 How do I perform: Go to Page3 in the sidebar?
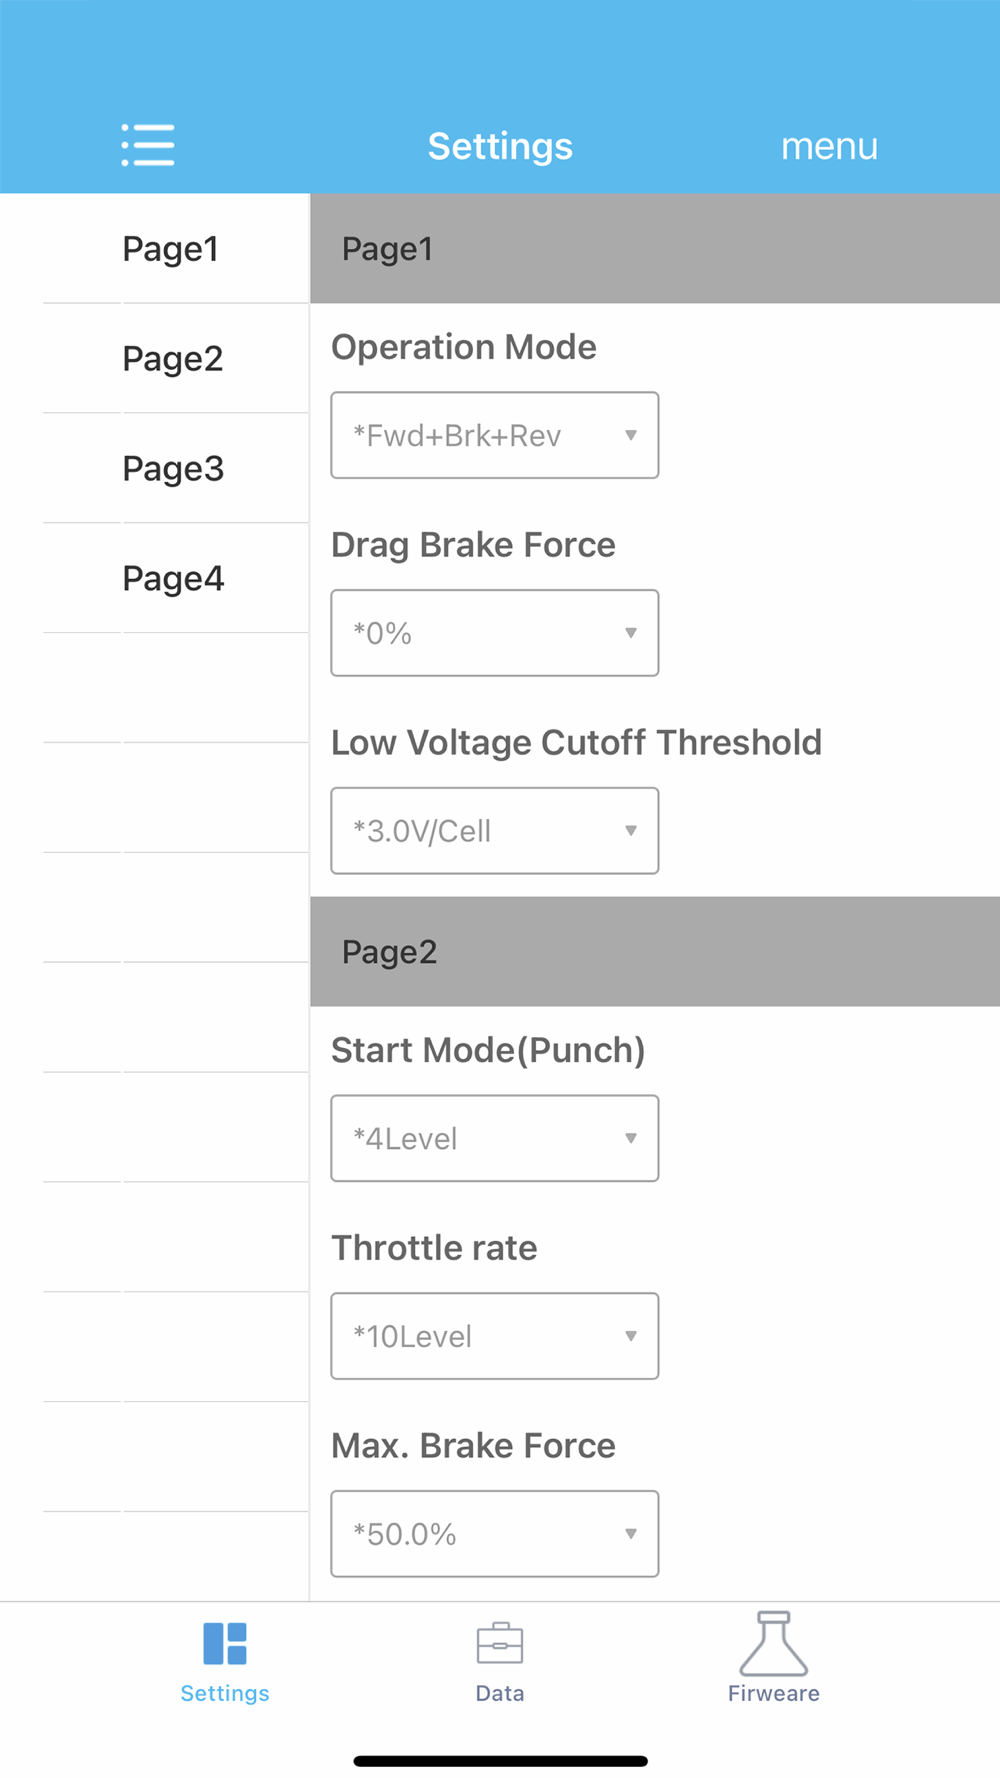[173, 469]
